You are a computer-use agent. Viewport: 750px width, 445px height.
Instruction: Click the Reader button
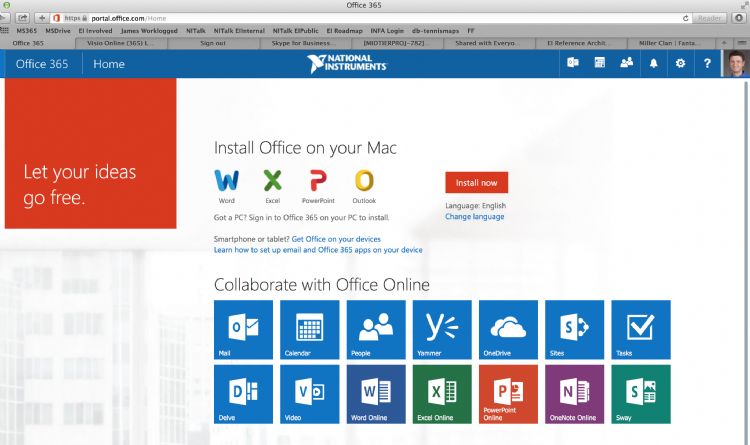[x=709, y=18]
